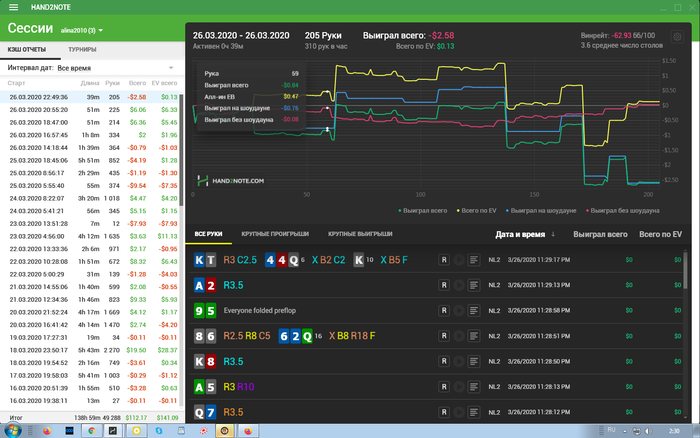This screenshot has width=700, height=438.
Task: Click the hands list vertical scrollbar thumb
Action: [x=686, y=271]
